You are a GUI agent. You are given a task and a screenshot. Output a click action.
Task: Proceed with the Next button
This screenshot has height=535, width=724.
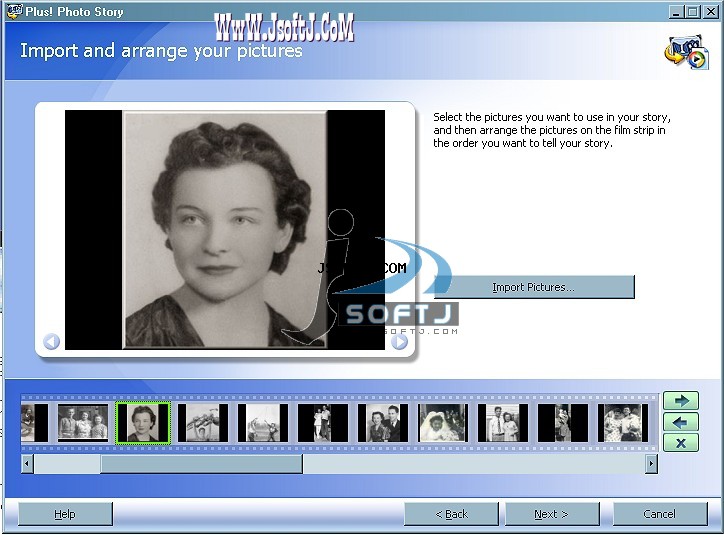[x=552, y=514]
